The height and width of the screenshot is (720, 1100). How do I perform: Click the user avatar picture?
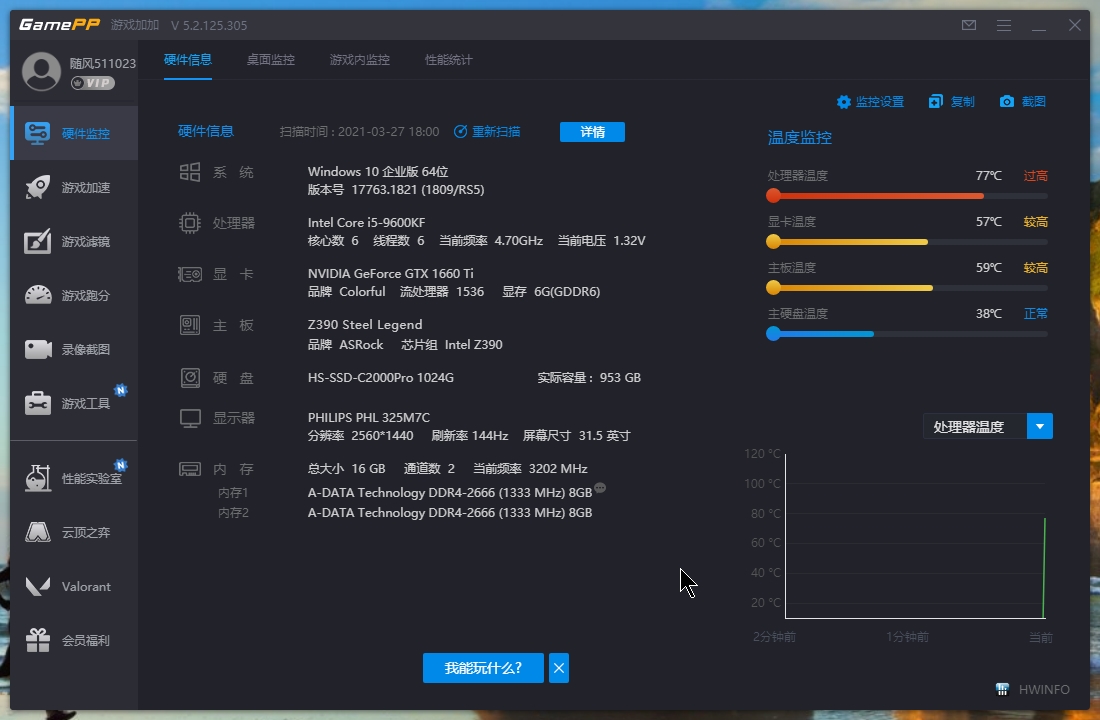[41, 72]
